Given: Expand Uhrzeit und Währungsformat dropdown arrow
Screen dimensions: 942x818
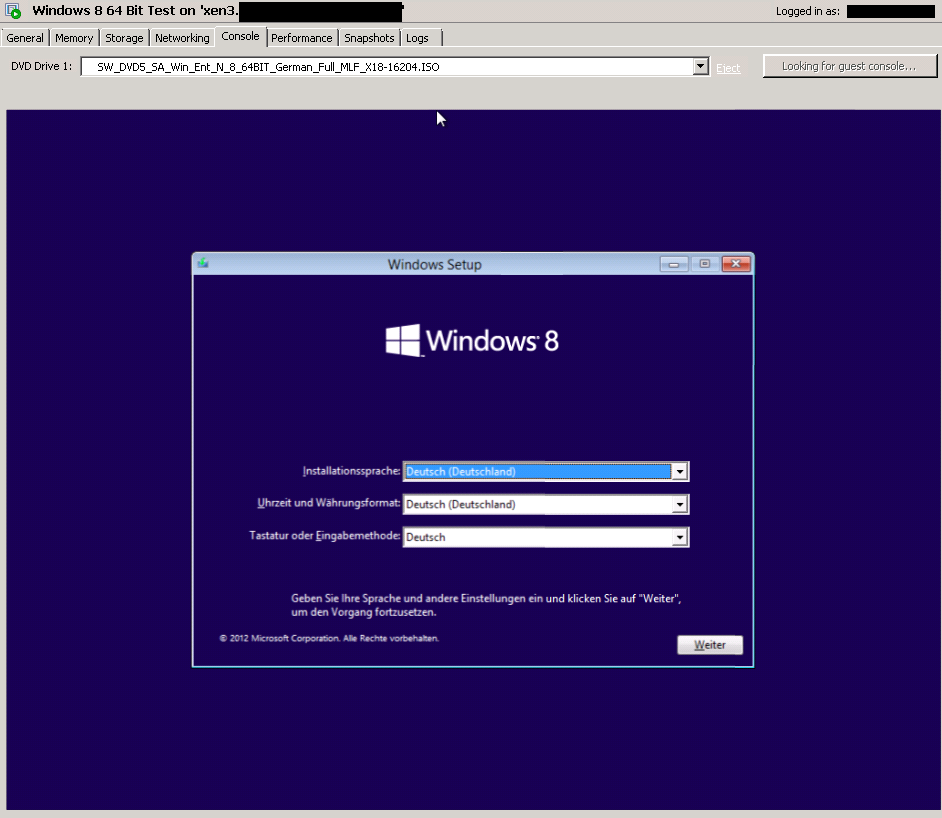Looking at the screenshot, I should coord(679,504).
